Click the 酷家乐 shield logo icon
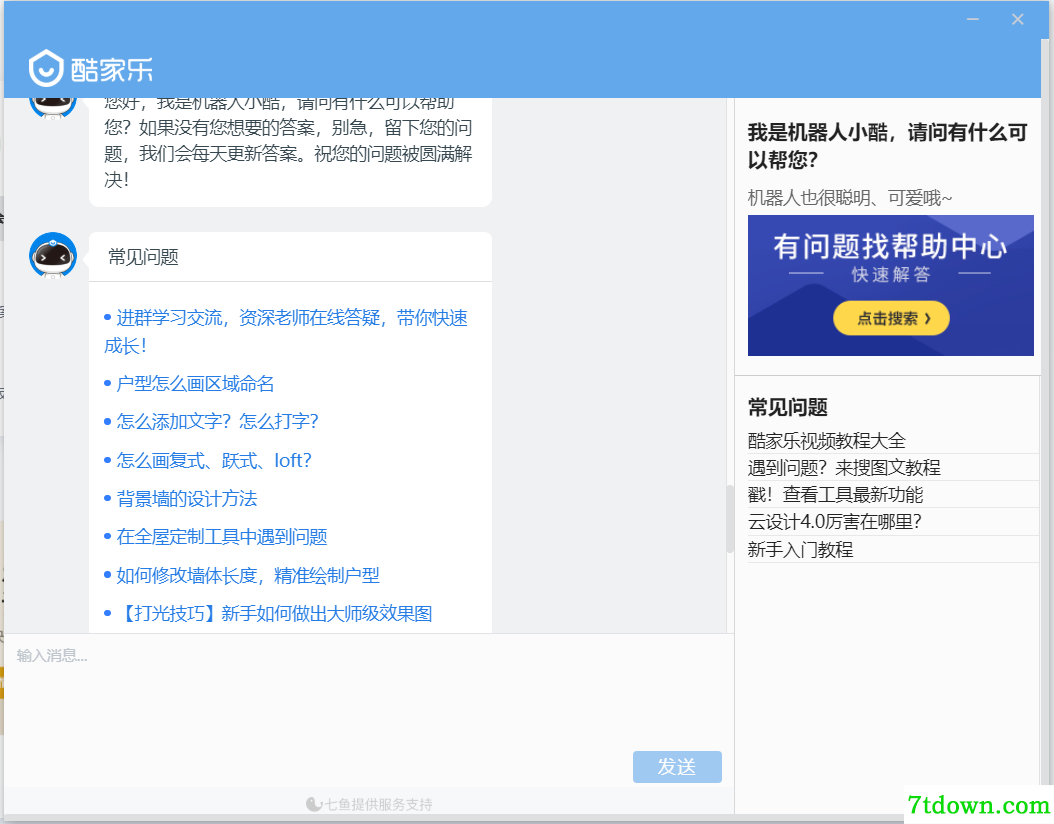 (46, 69)
